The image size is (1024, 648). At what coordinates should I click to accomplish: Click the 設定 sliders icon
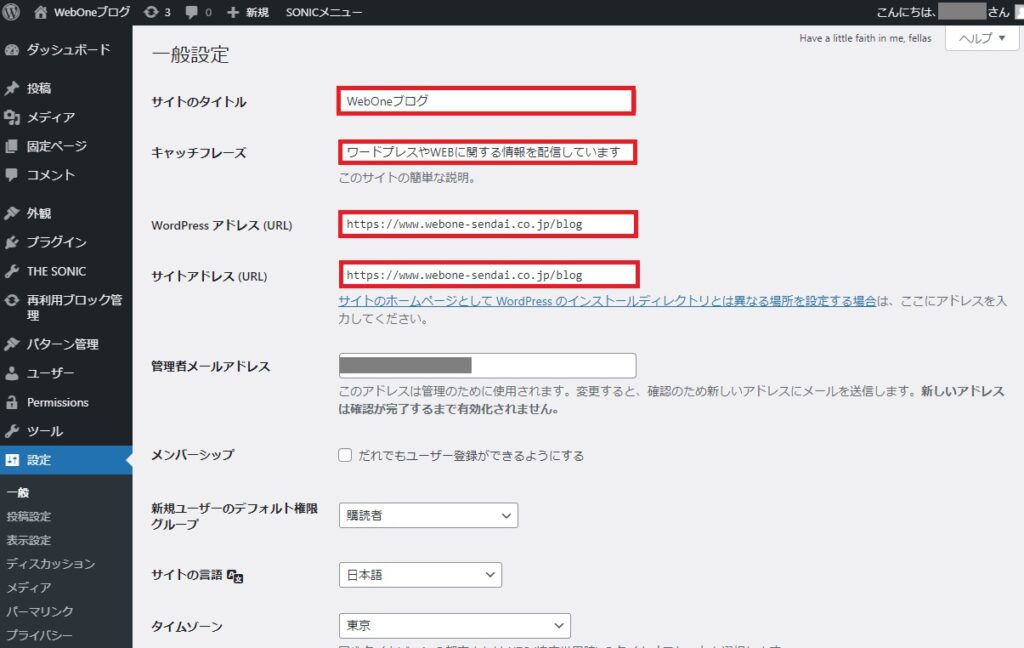(12, 460)
